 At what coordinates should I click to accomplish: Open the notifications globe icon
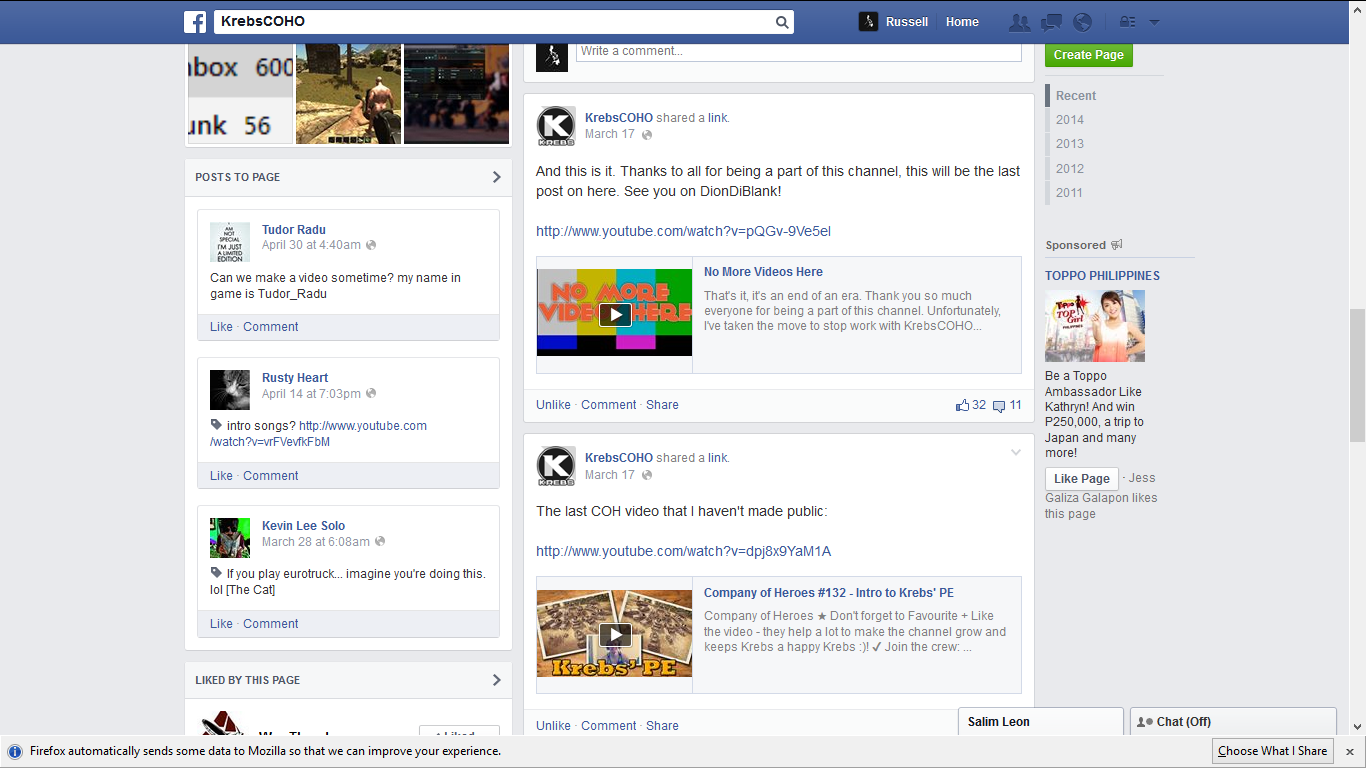click(x=1082, y=22)
